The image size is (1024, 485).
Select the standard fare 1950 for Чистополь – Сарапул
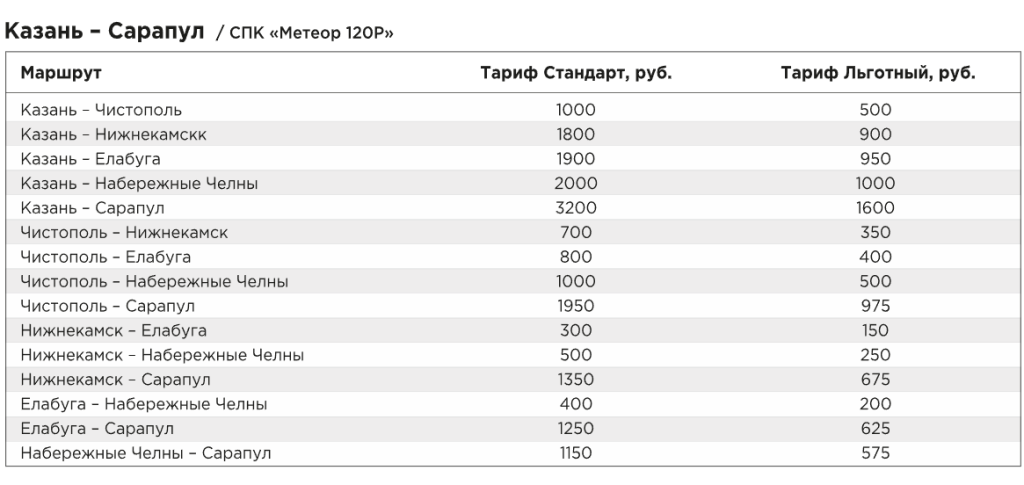[x=576, y=306]
